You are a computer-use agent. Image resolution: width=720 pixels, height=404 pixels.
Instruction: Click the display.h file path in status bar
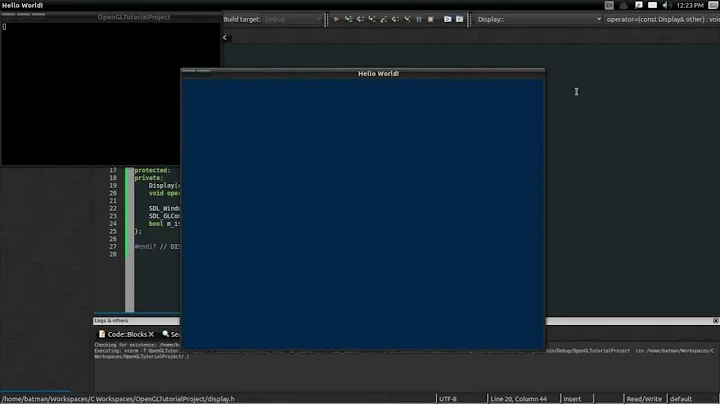(x=118, y=399)
